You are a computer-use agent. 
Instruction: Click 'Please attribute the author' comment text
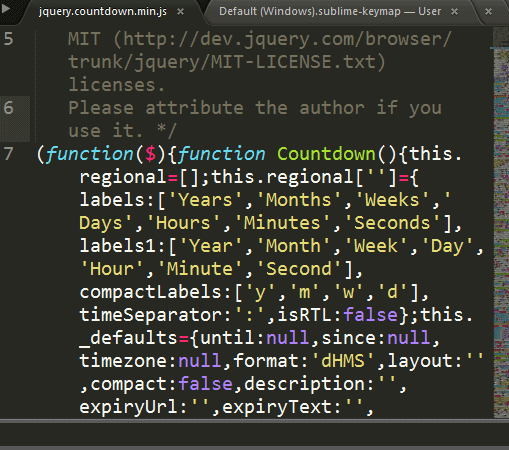pyautogui.click(x=217, y=108)
